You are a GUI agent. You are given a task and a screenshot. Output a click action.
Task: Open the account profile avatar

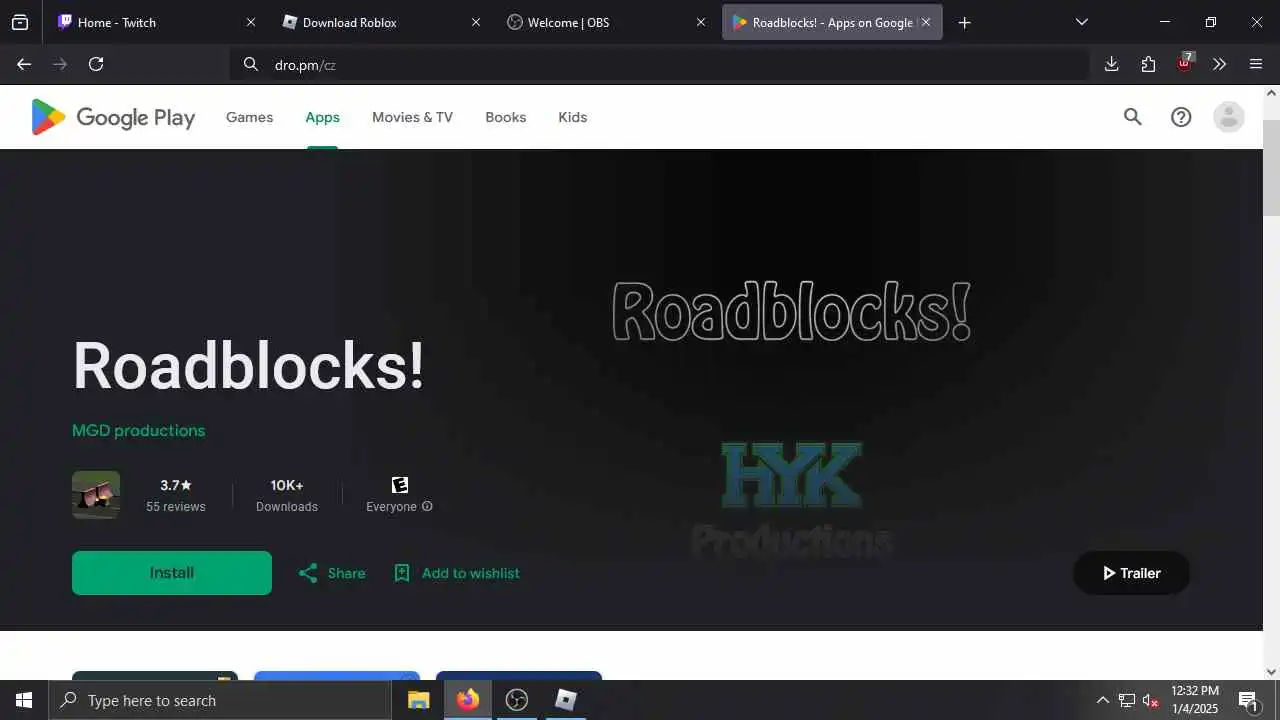[x=1229, y=117]
